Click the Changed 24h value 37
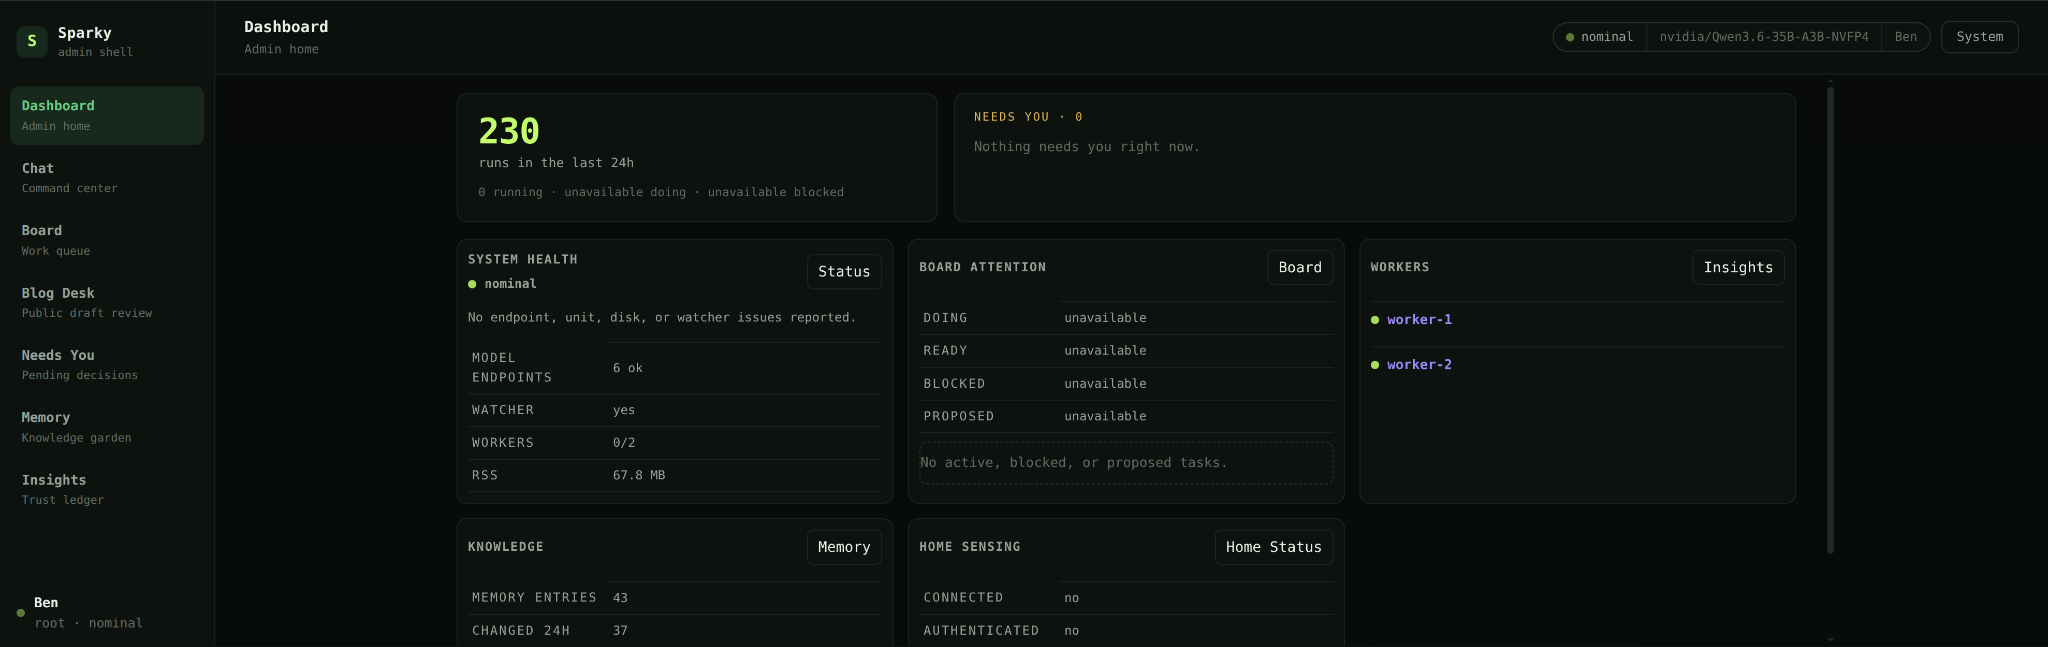 click(x=620, y=631)
